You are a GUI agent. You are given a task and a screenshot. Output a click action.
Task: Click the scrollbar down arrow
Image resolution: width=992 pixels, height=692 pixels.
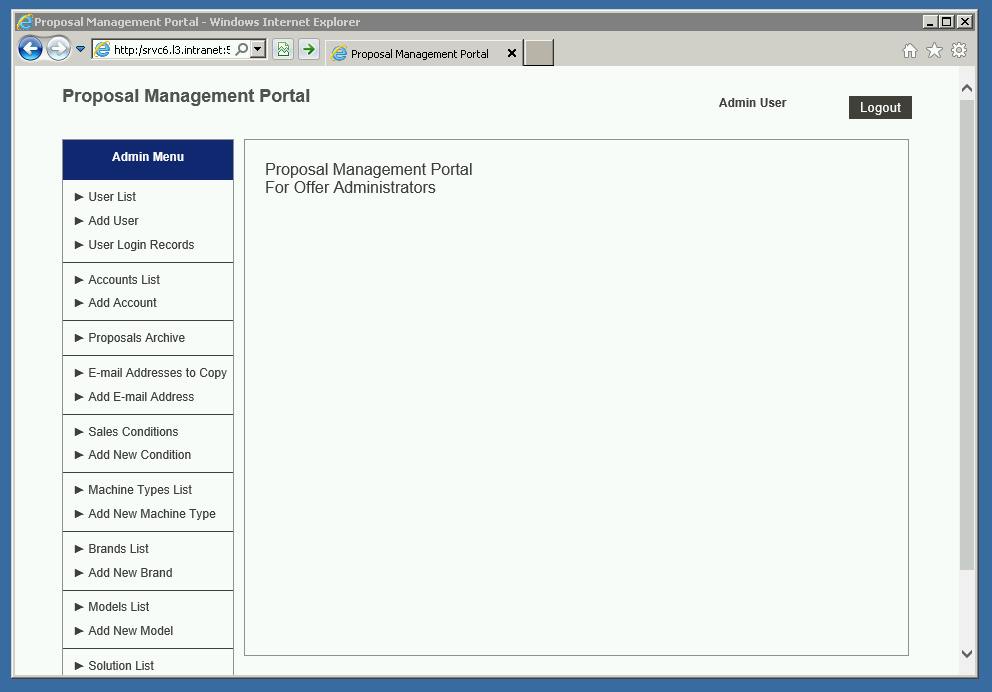[967, 654]
